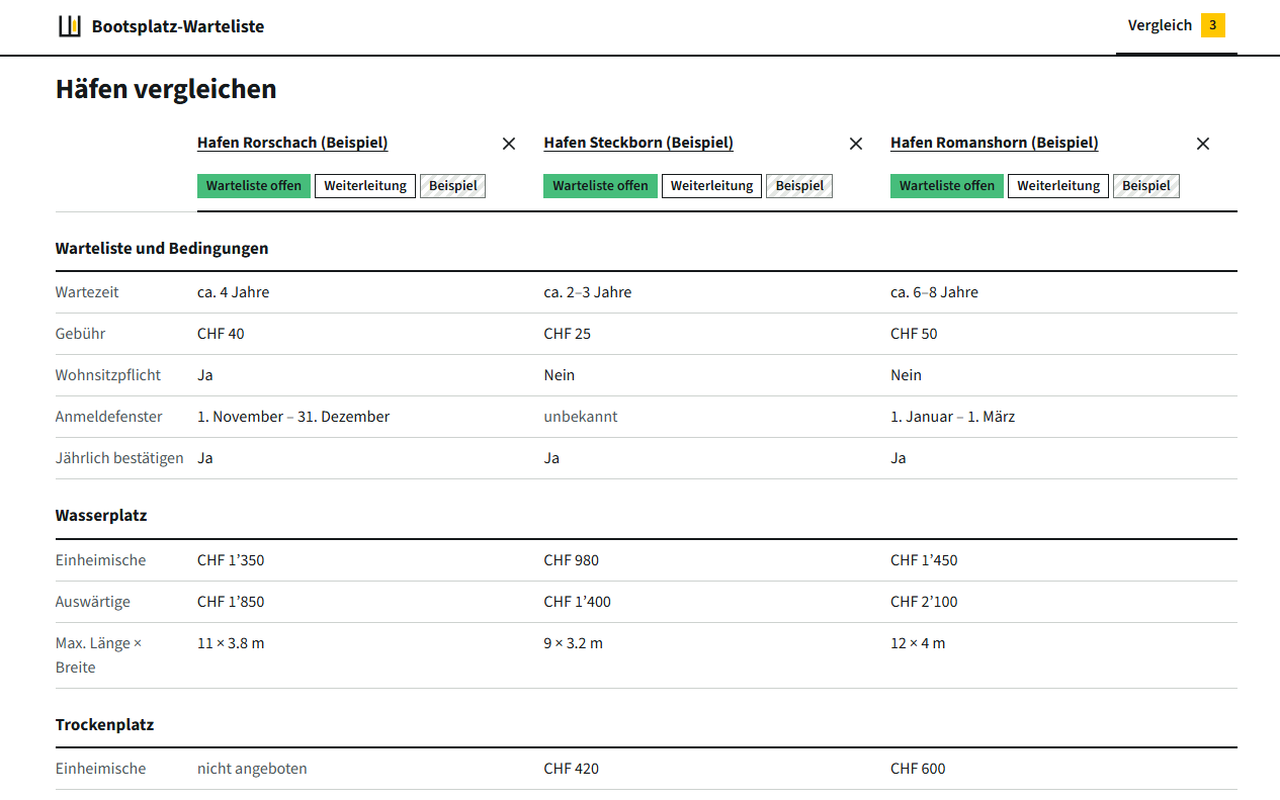Click the 'CHF 1’350' Wasserplatz value
The height and width of the screenshot is (800, 1280).
click(x=231, y=560)
